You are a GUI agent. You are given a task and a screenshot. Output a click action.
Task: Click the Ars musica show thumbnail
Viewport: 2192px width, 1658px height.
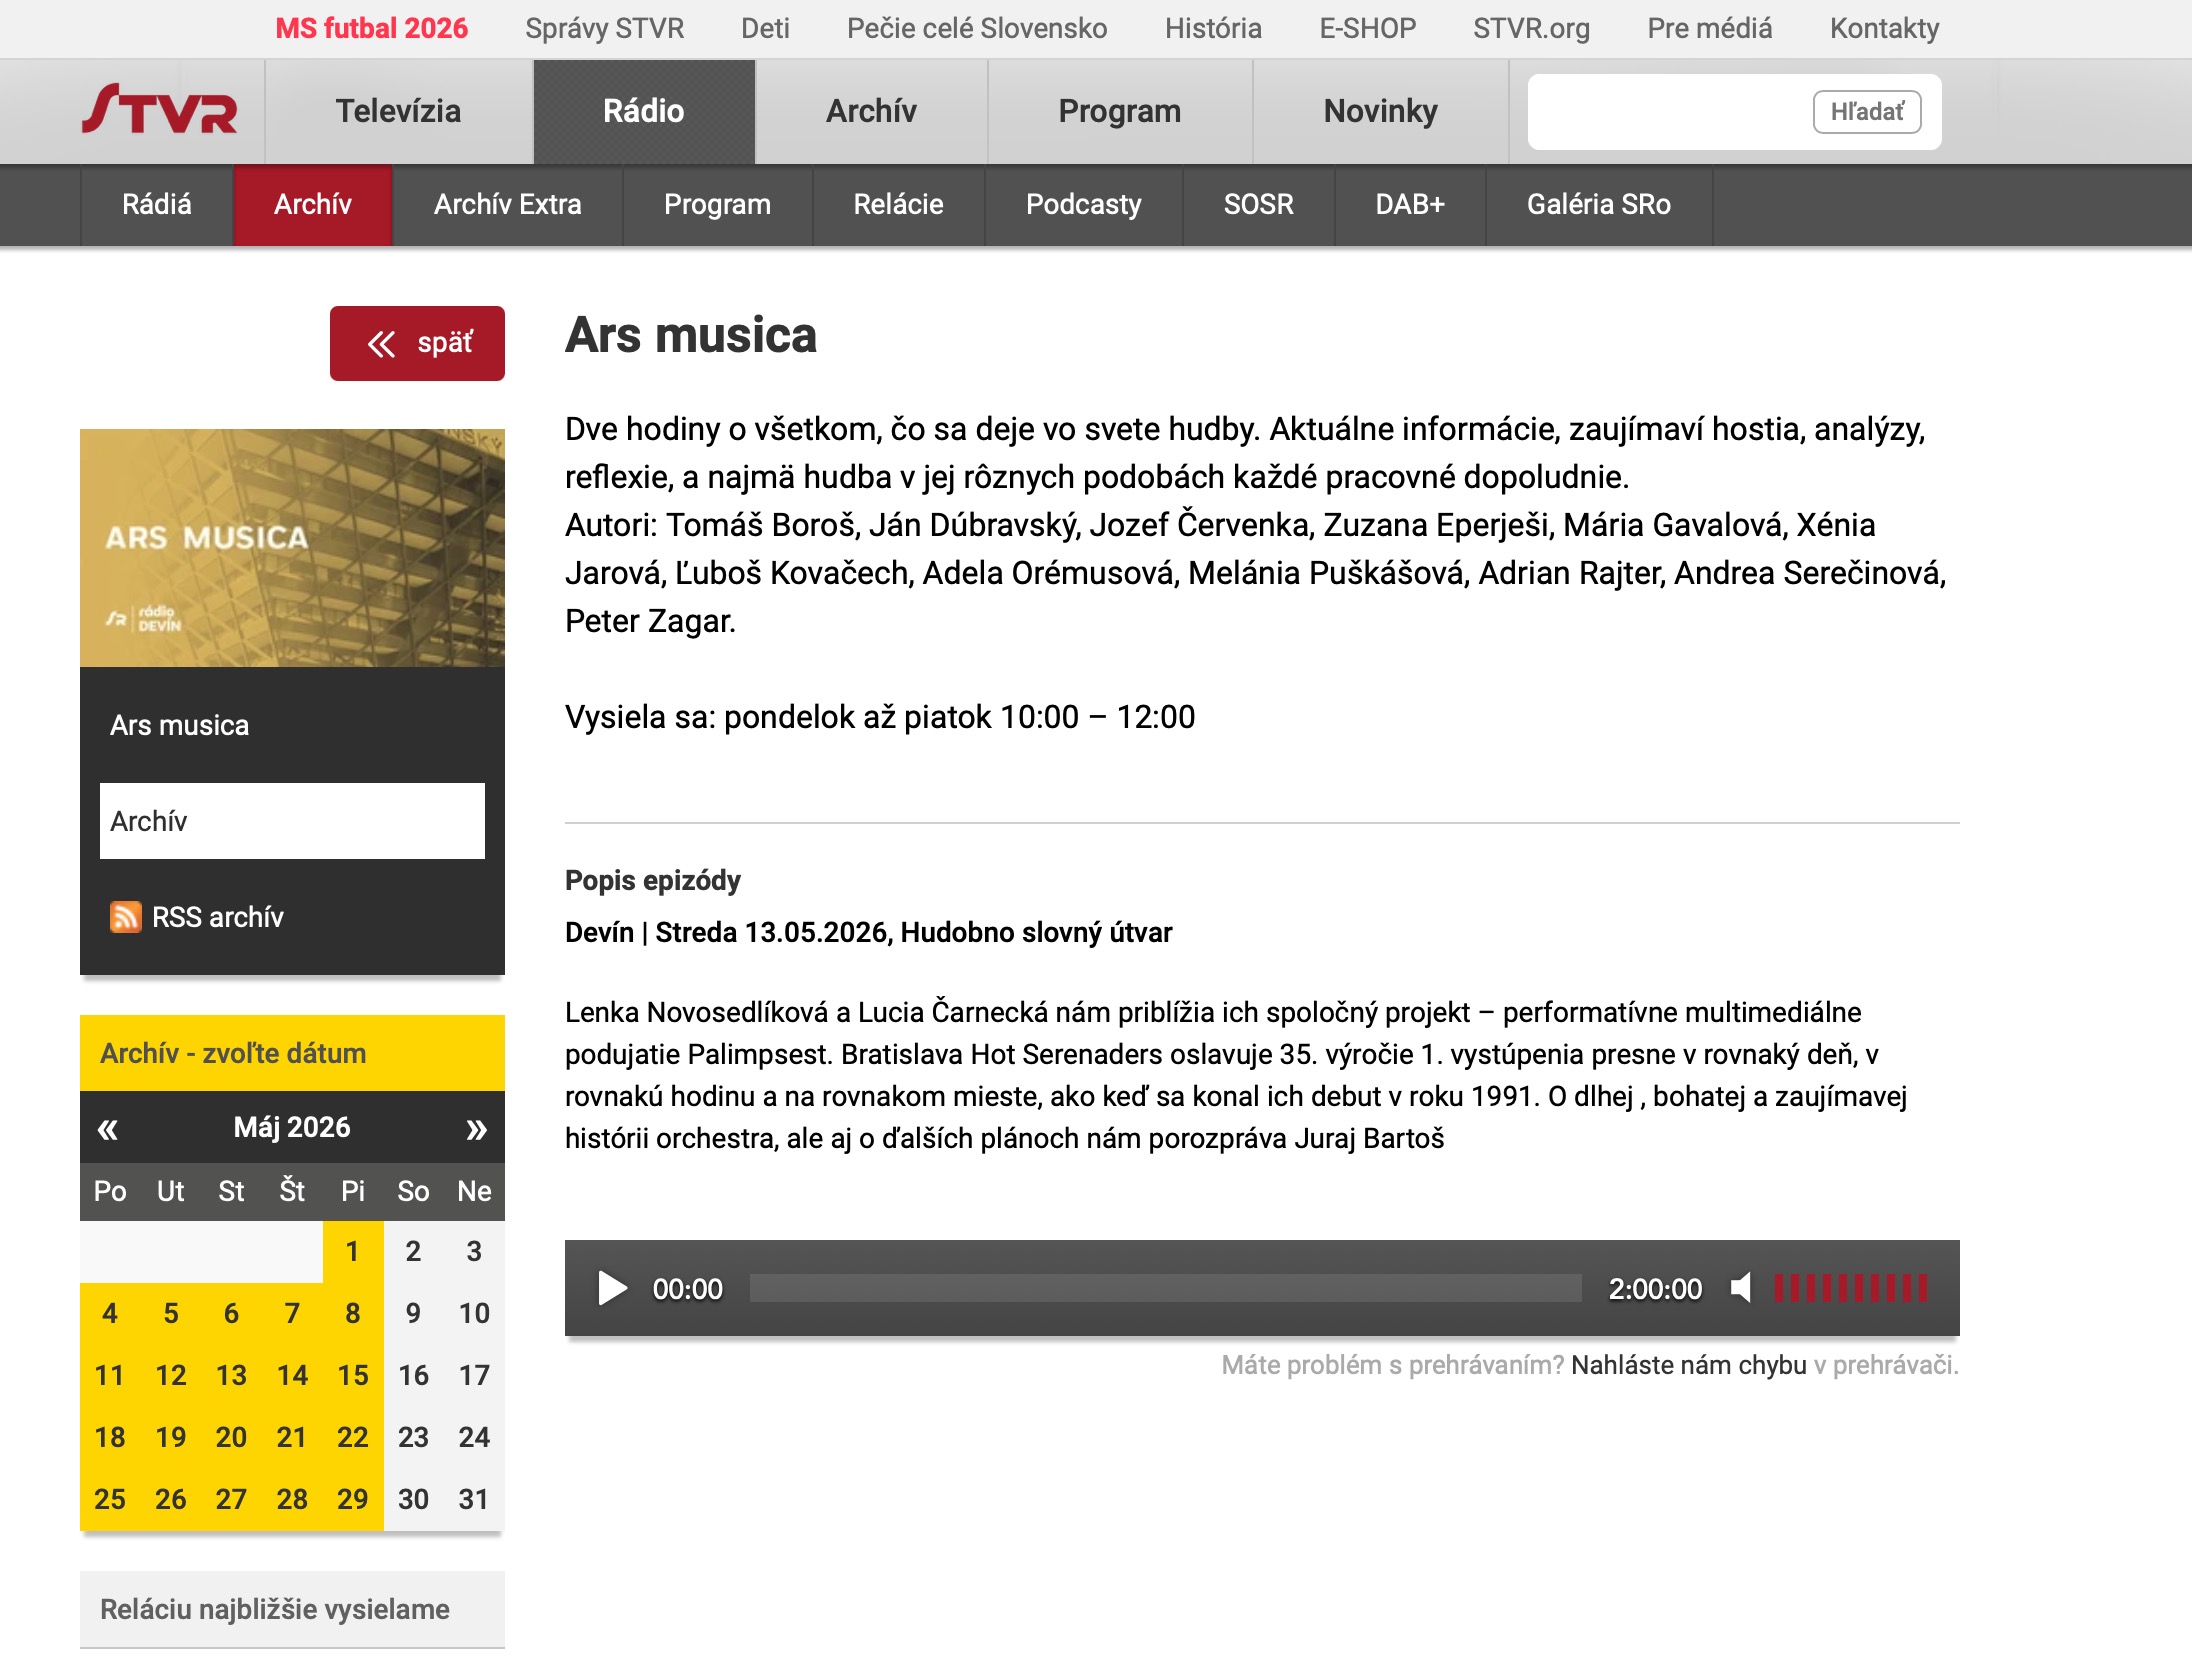pos(292,548)
